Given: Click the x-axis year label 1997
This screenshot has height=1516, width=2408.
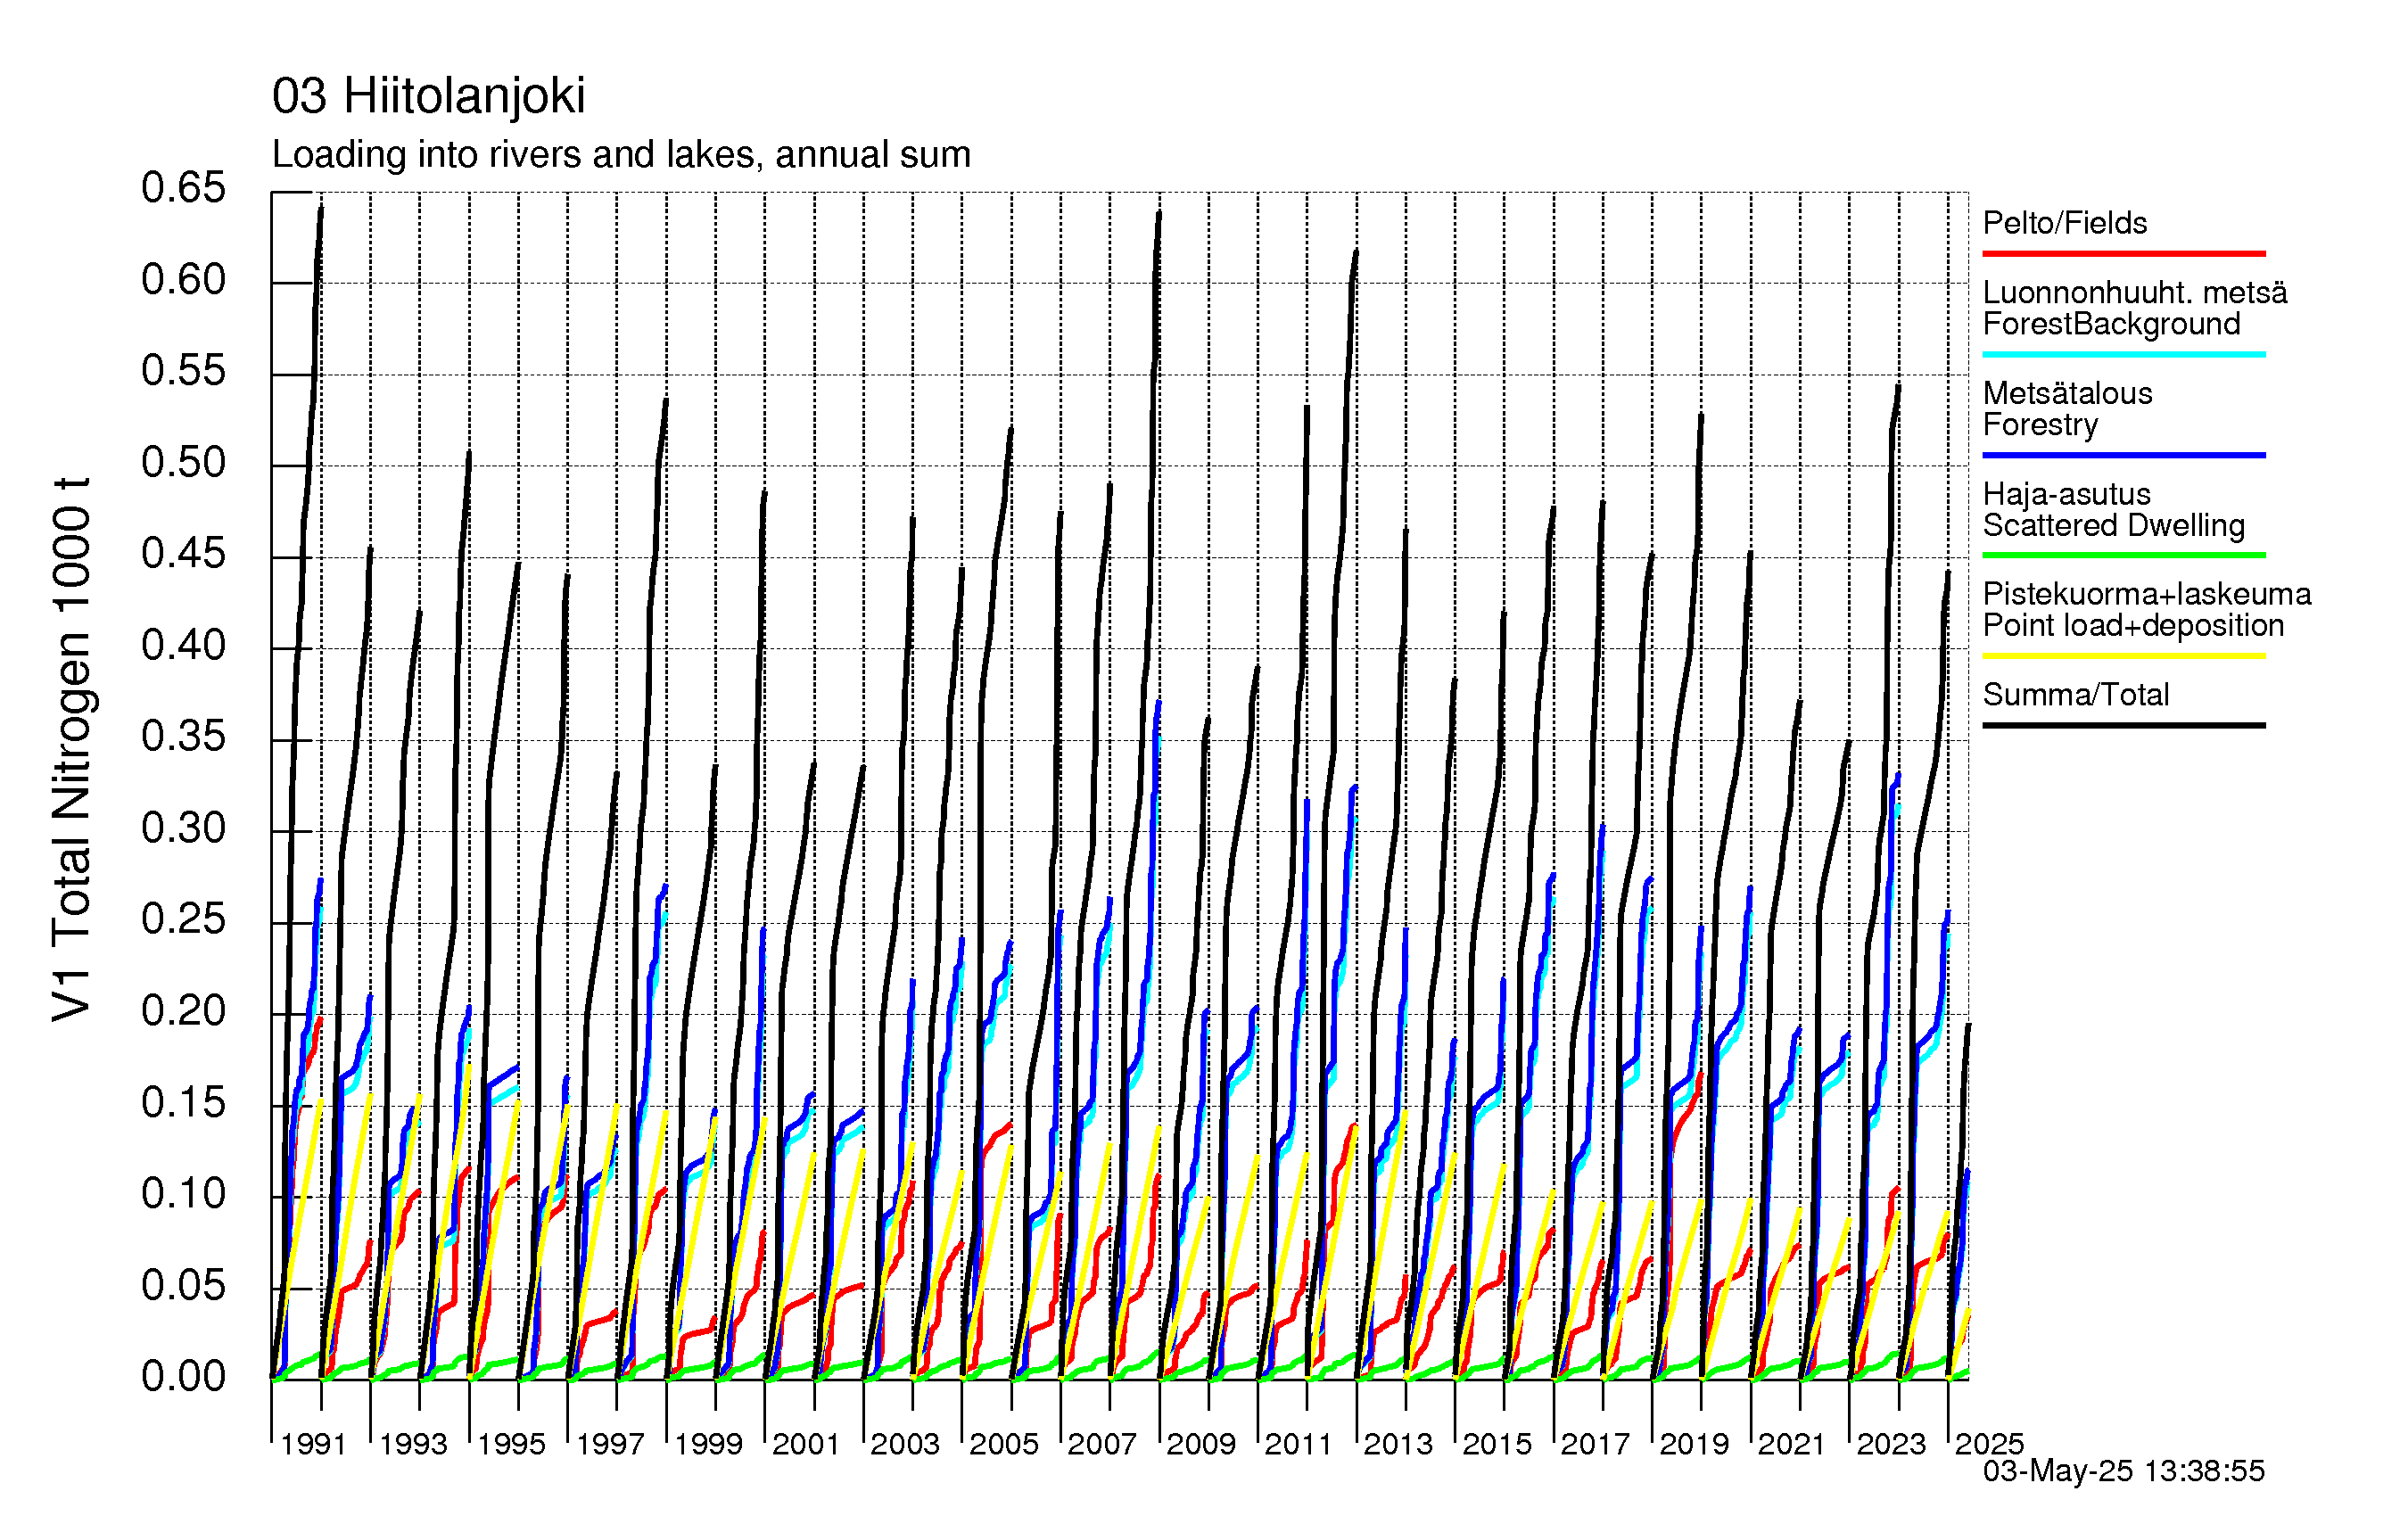Looking at the screenshot, I should click(x=610, y=1445).
